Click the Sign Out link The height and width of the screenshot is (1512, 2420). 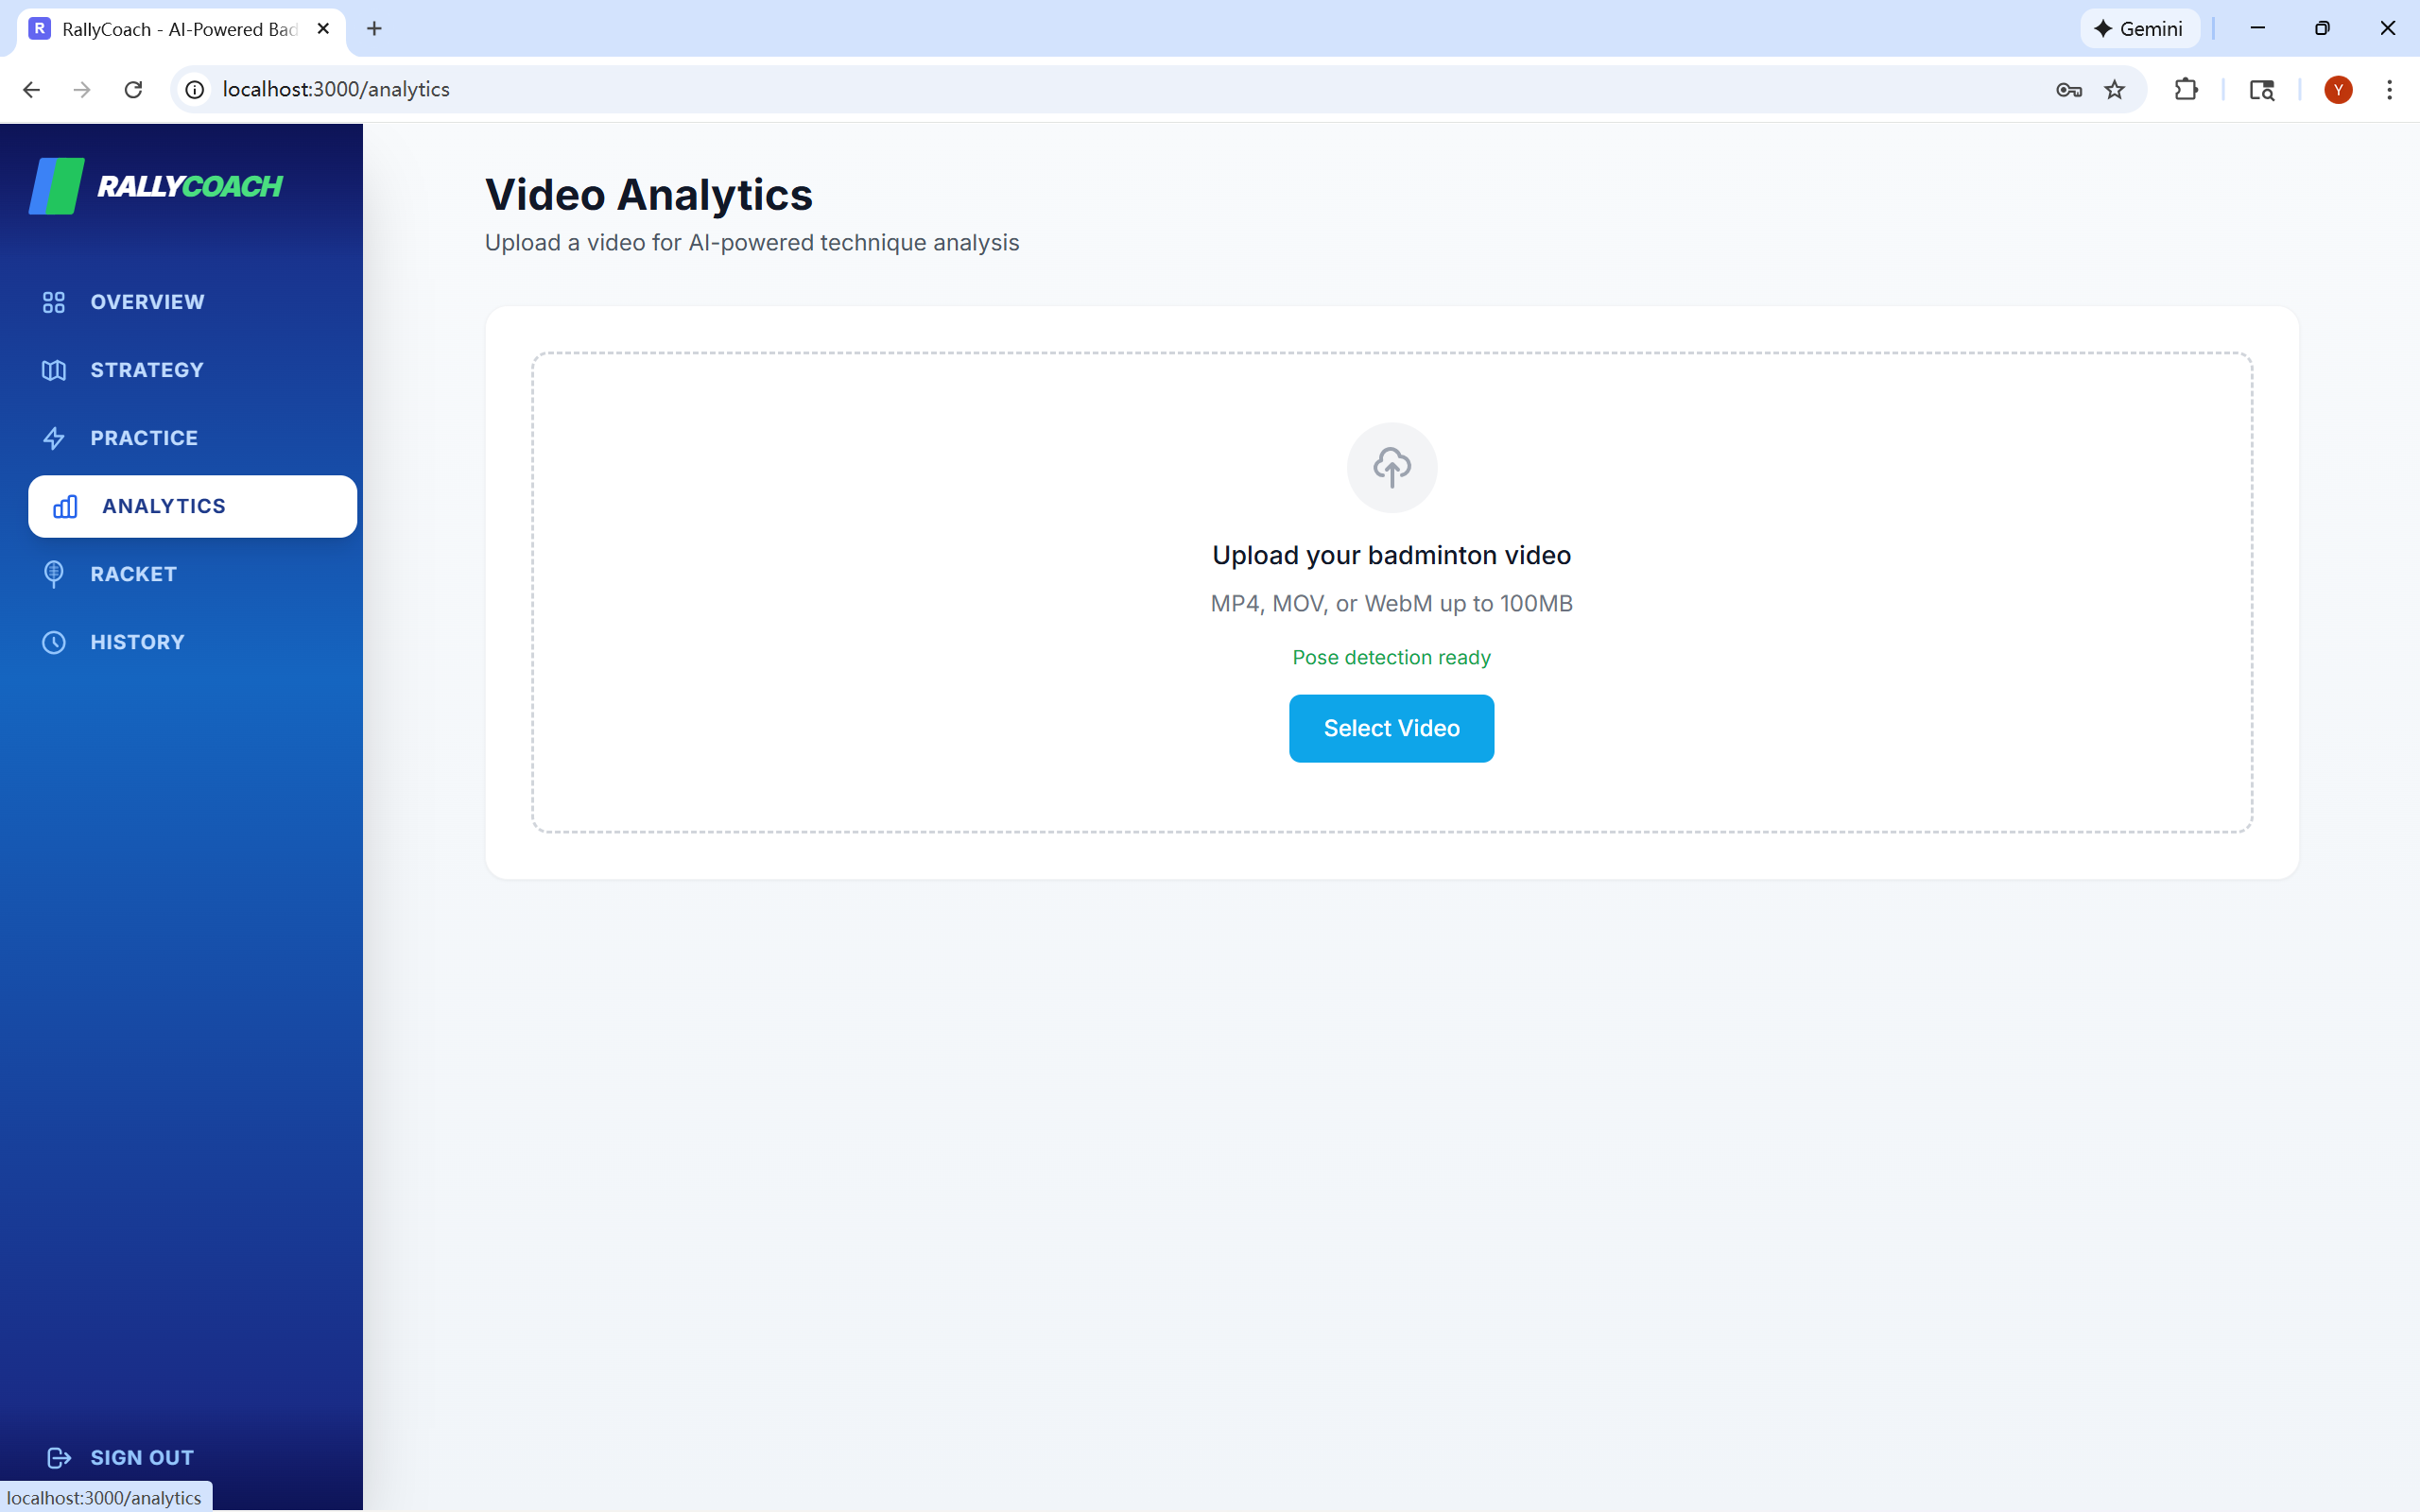[141, 1457]
